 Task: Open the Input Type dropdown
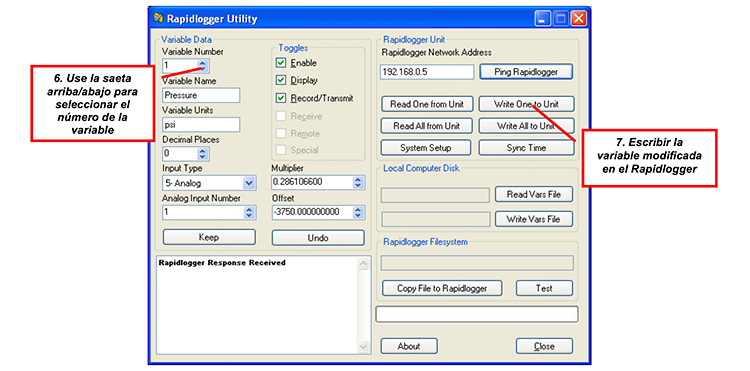(x=249, y=183)
